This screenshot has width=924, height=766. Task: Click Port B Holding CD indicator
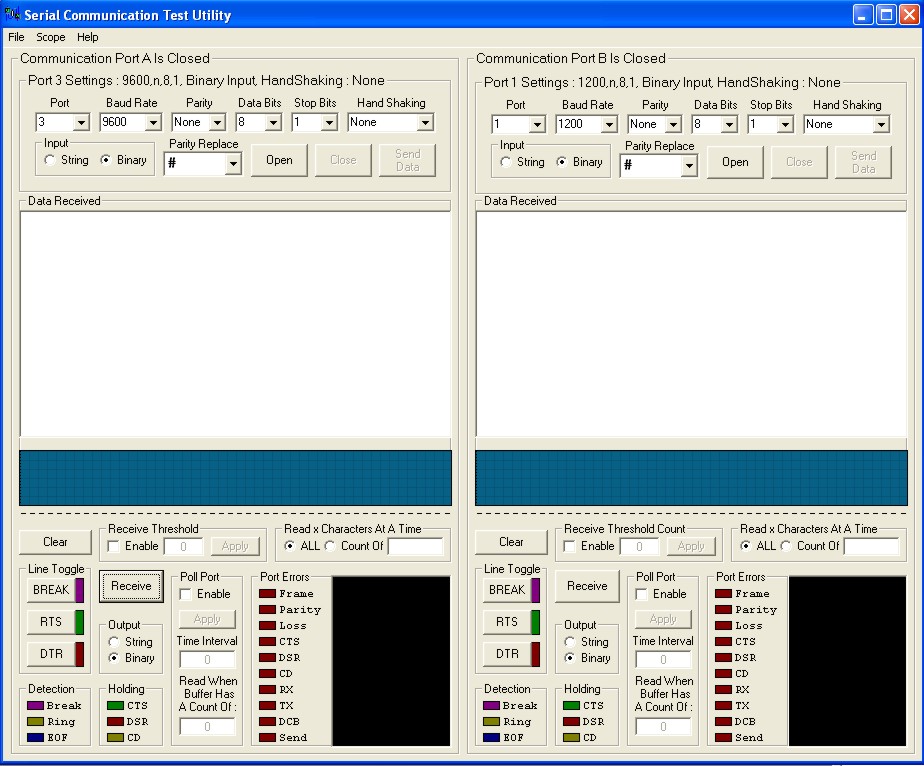coord(572,737)
